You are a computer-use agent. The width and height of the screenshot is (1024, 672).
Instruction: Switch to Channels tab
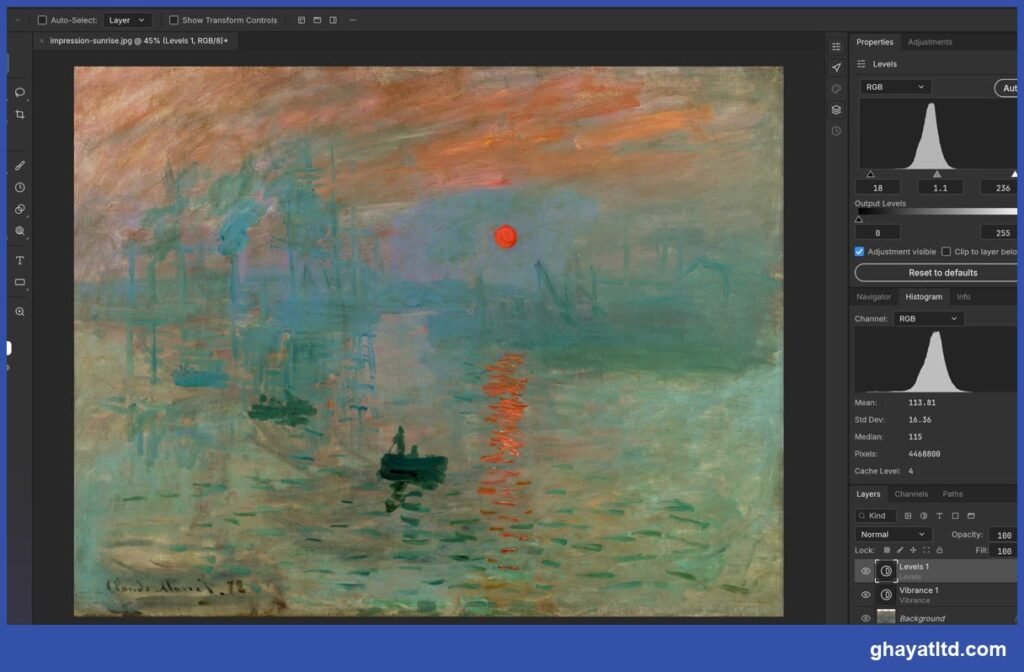911,494
